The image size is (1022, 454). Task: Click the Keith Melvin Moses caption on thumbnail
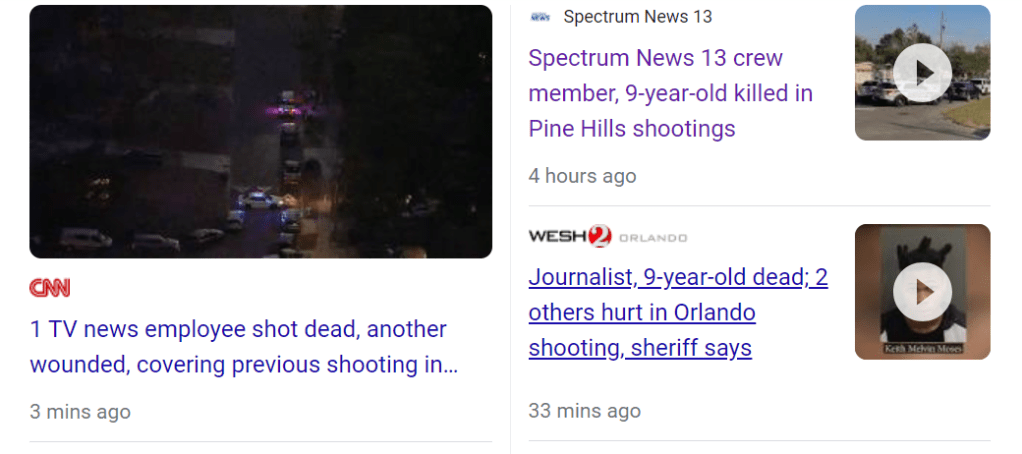(922, 349)
